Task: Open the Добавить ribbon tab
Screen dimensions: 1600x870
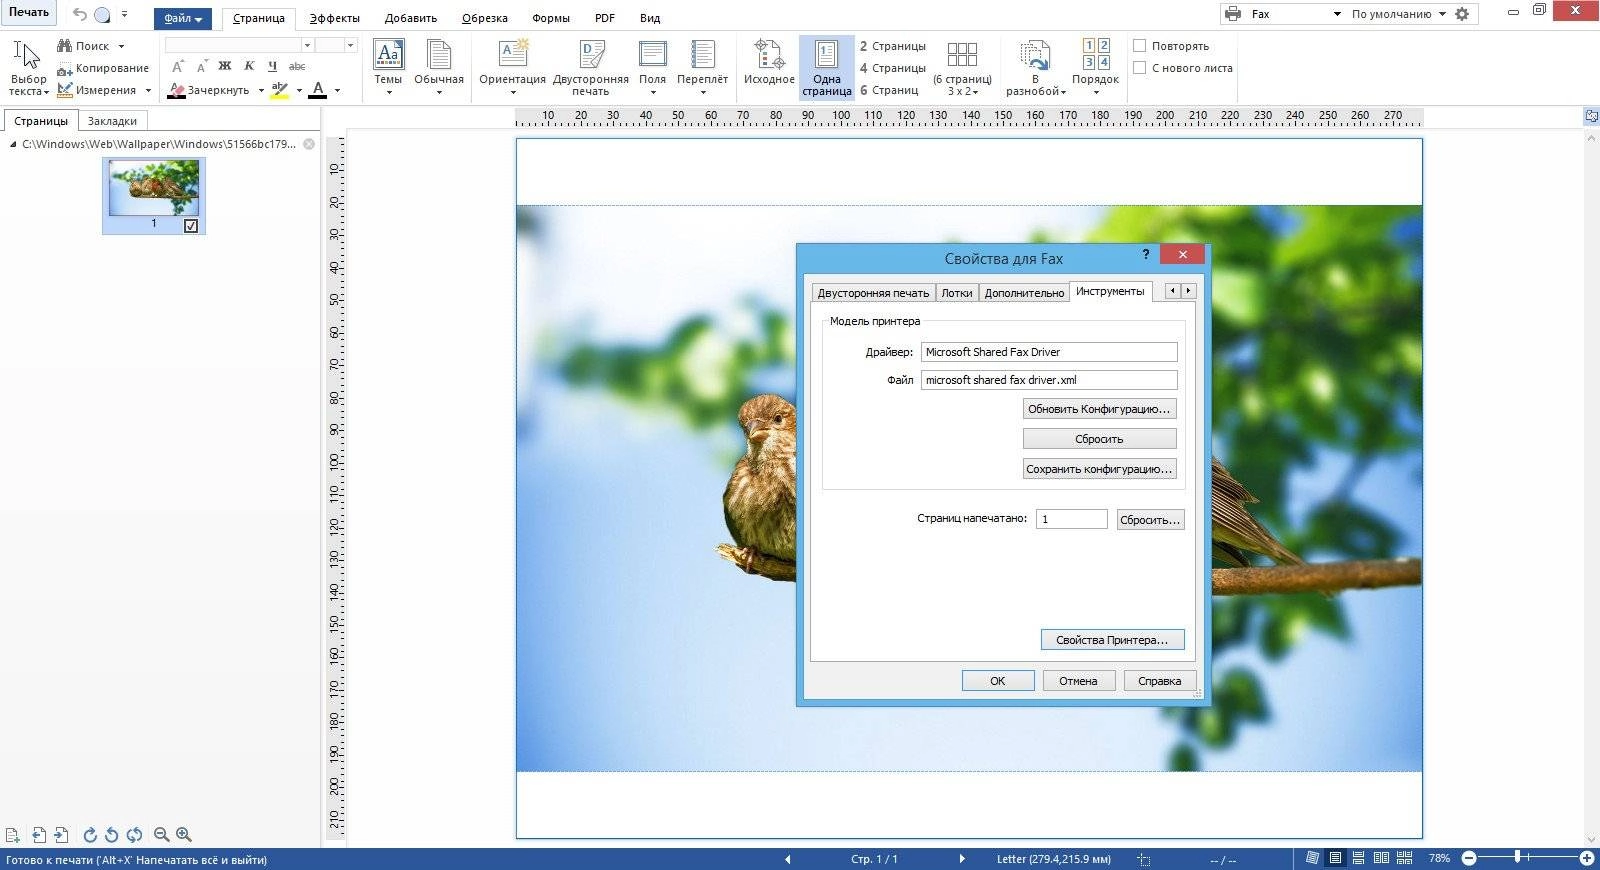Action: coord(411,18)
